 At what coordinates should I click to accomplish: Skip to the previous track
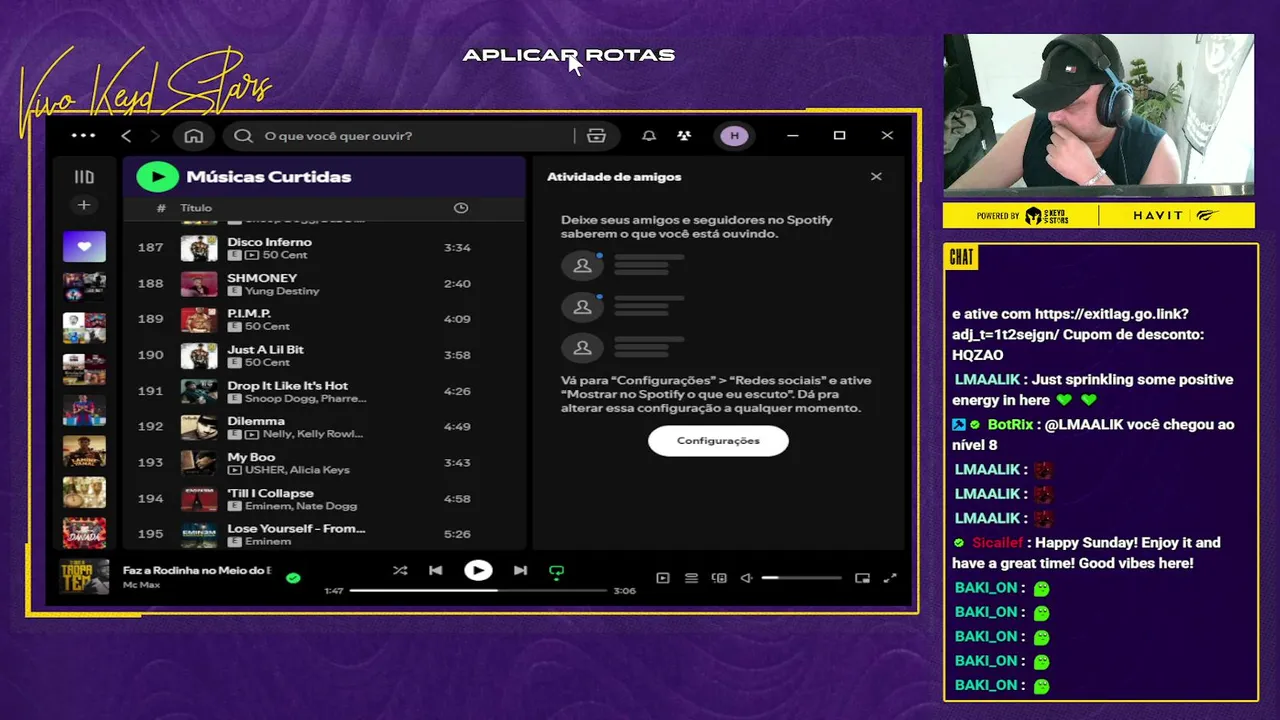point(436,571)
